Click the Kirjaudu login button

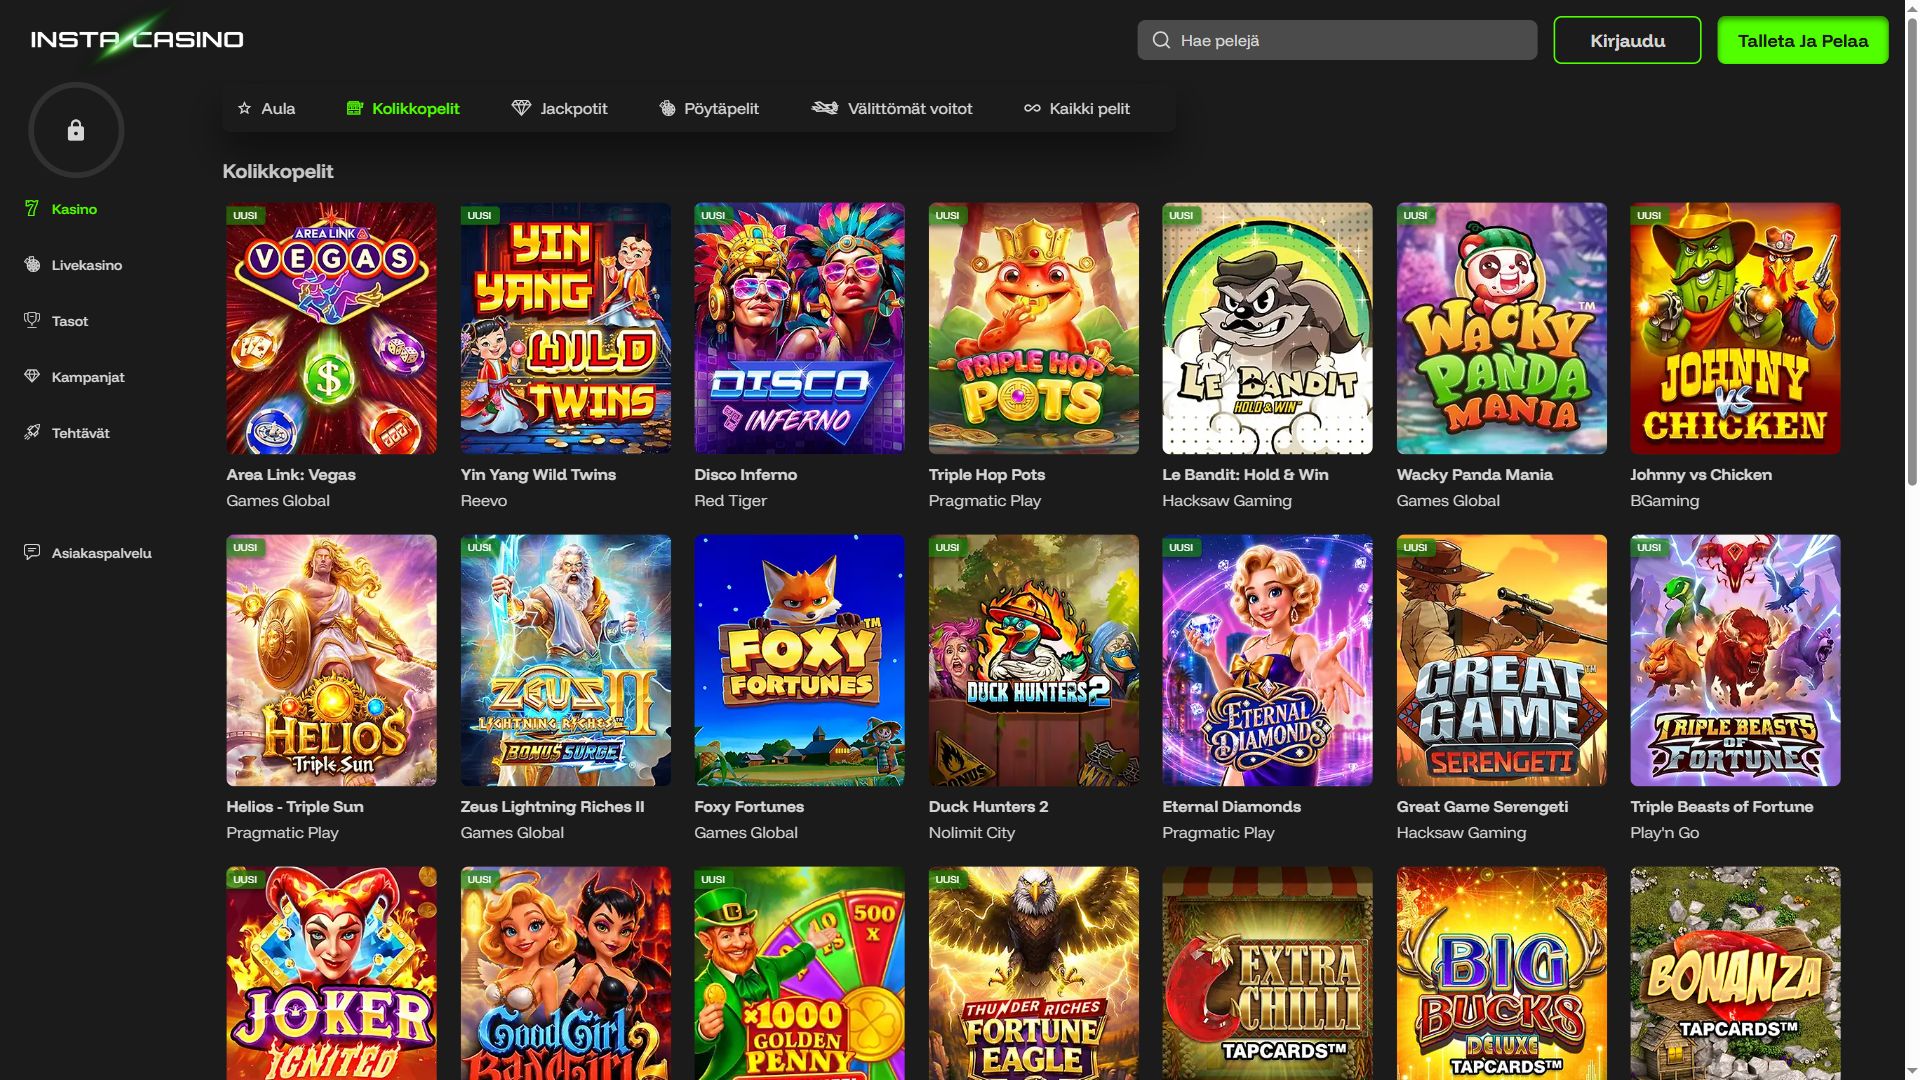1627,40
